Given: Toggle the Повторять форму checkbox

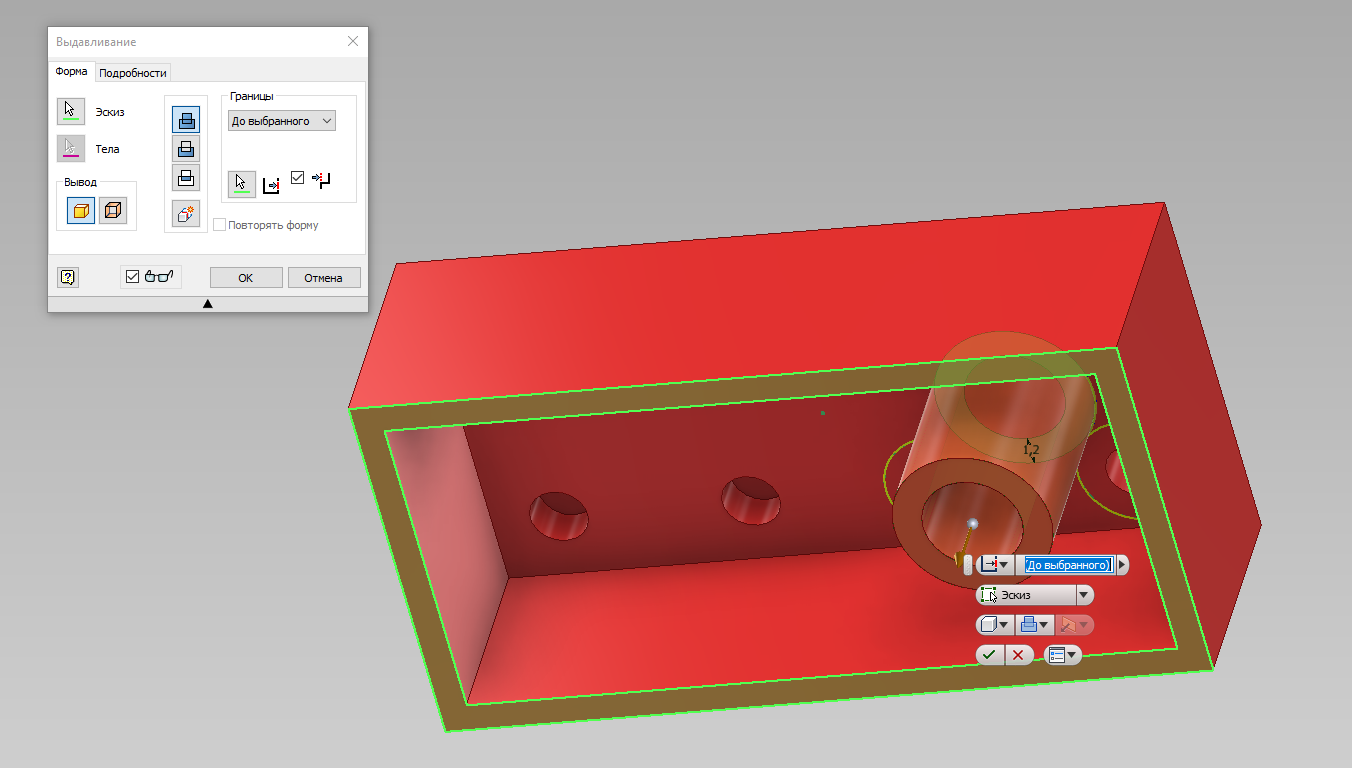Looking at the screenshot, I should 220,225.
